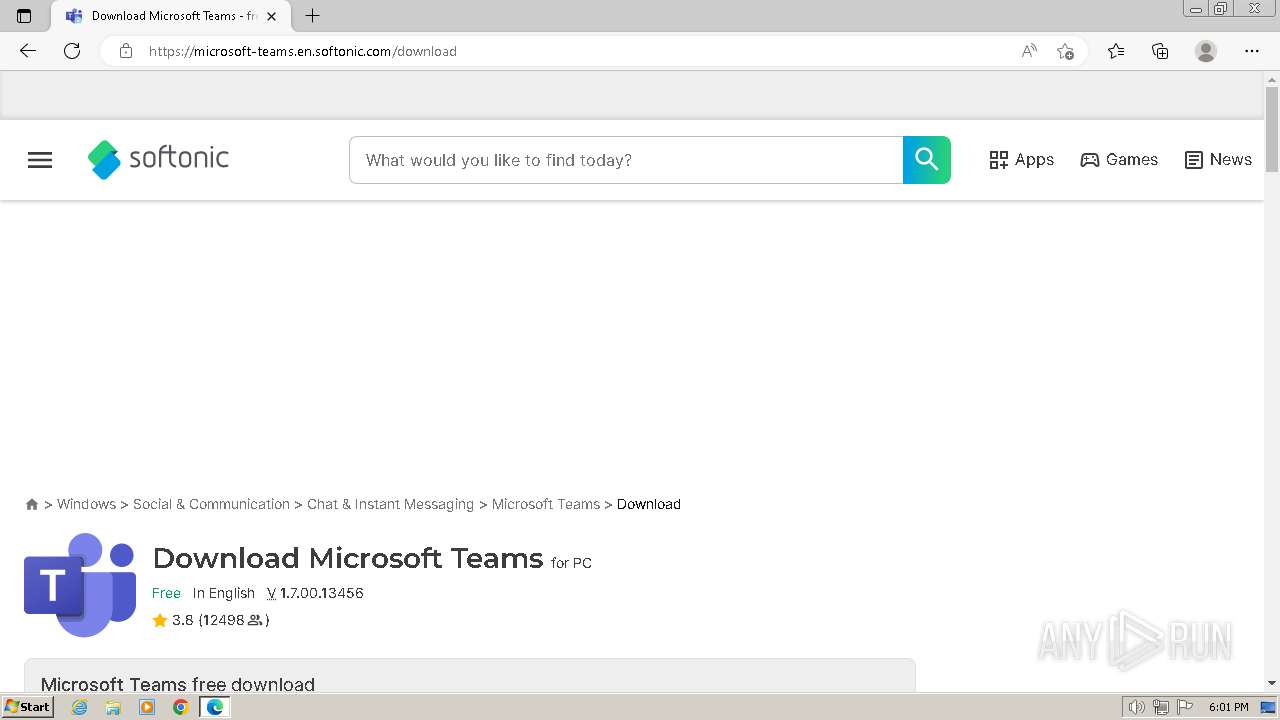
Task: Click the 'In English' language label
Action: coord(224,593)
